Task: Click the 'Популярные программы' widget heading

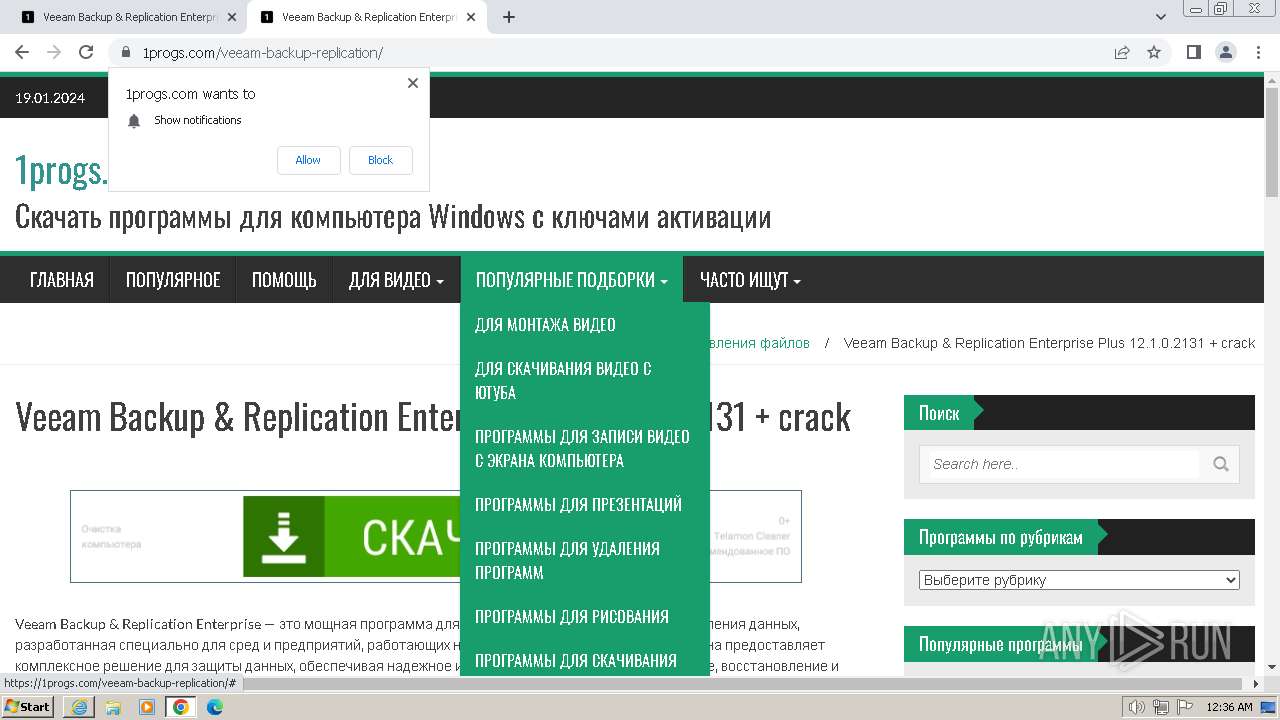Action: pos(1000,645)
